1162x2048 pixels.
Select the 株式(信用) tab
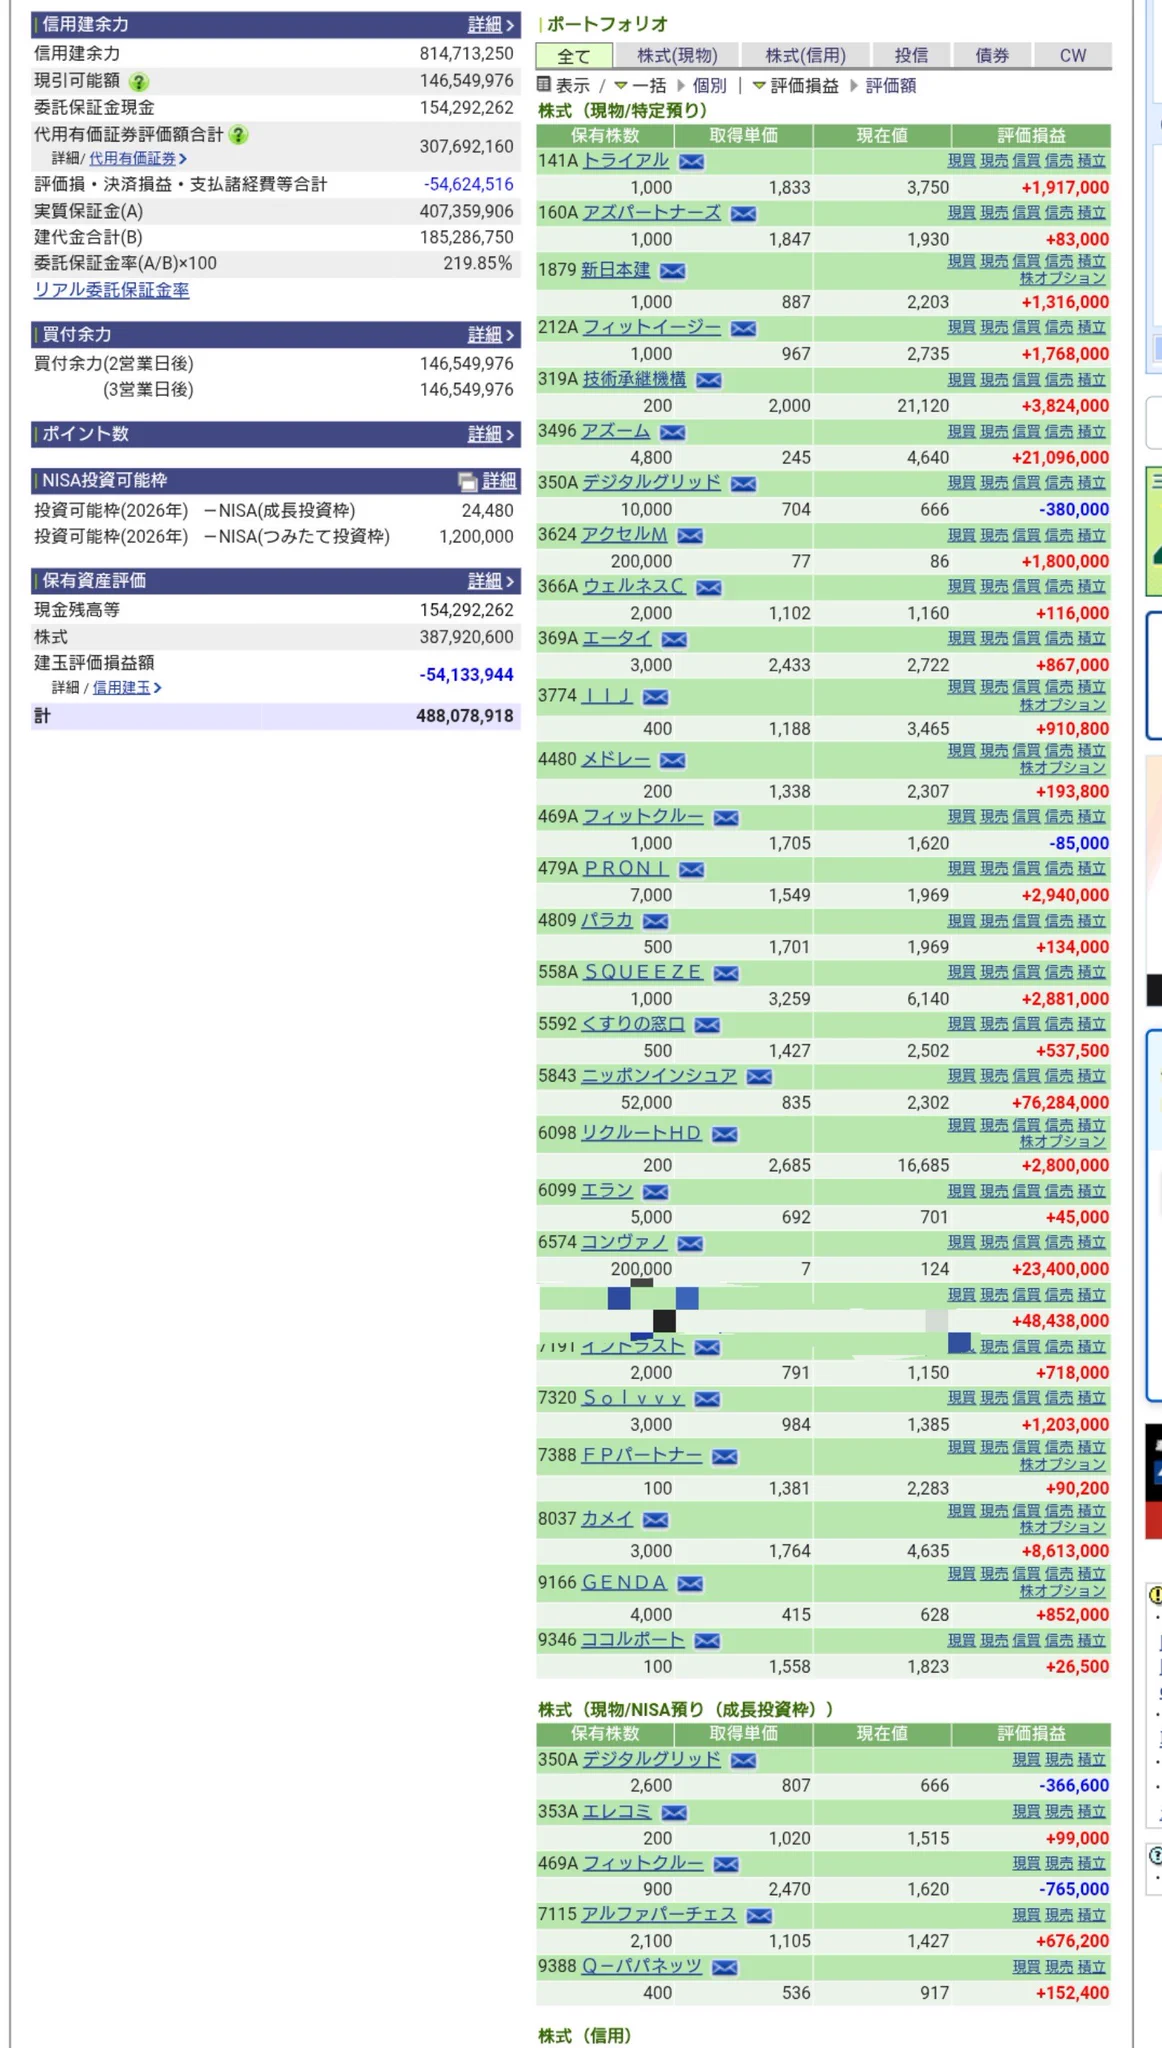pos(806,56)
